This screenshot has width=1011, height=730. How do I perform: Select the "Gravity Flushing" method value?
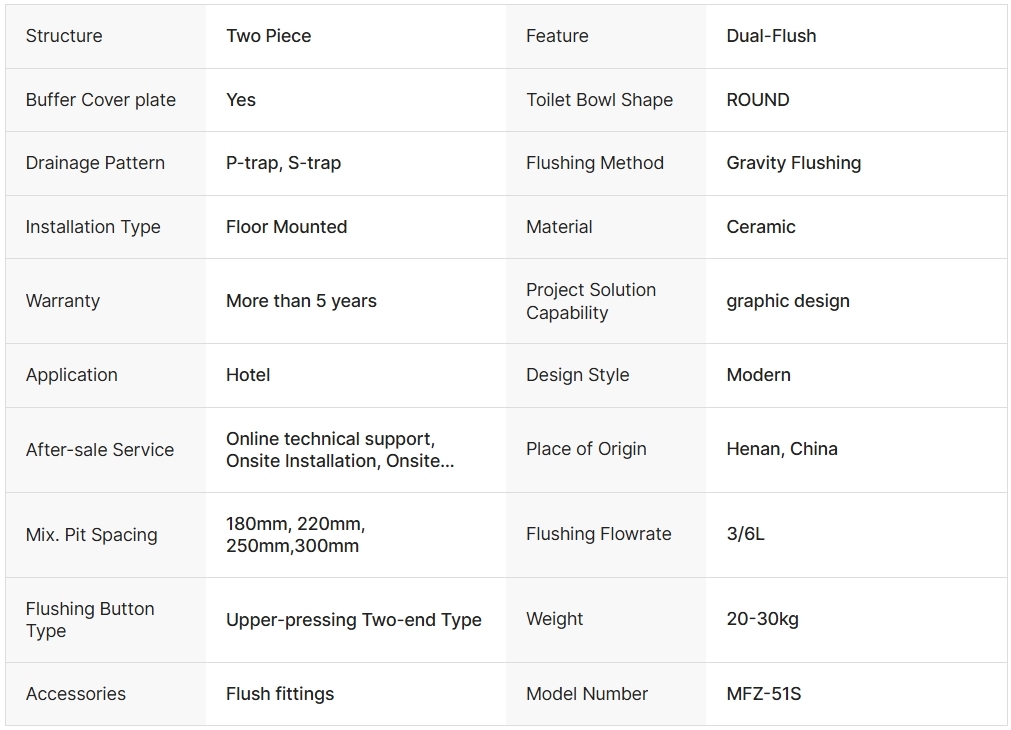[793, 163]
